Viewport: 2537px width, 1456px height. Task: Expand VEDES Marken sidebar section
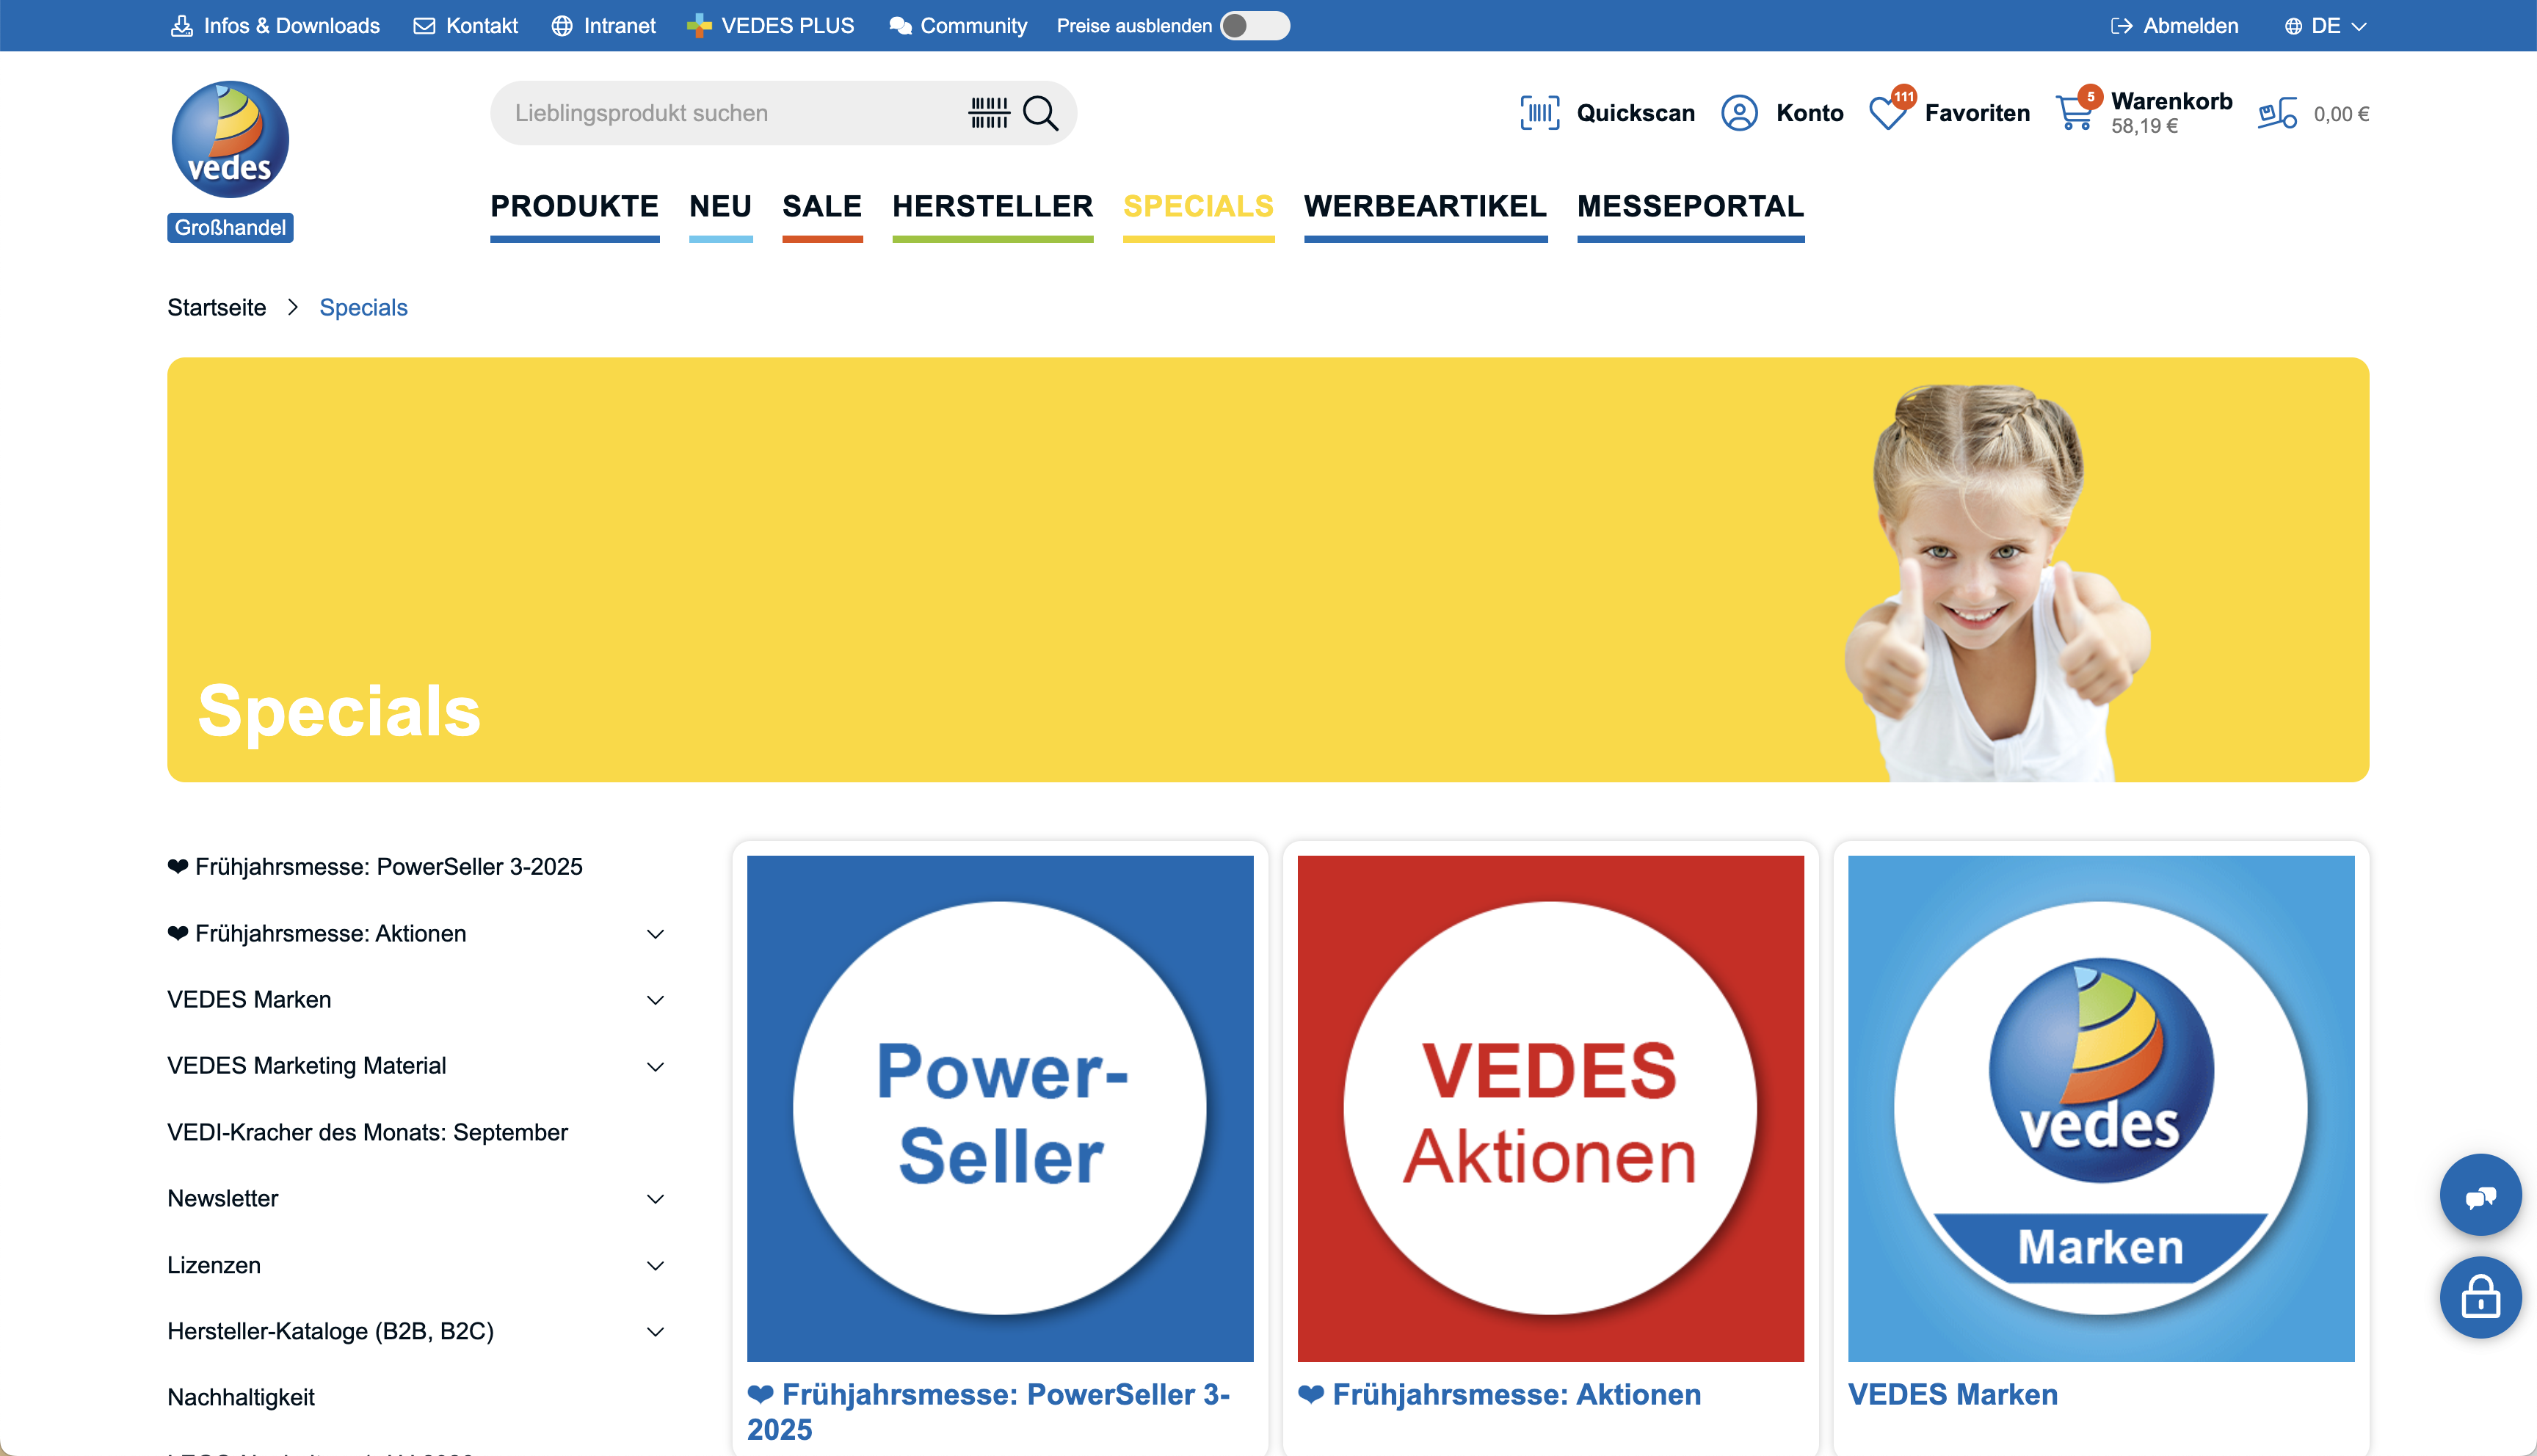pyautogui.click(x=655, y=1000)
